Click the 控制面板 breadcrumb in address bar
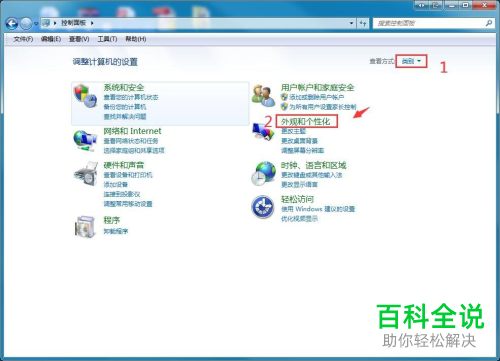Viewport: 500px width, 361px height. tap(73, 23)
